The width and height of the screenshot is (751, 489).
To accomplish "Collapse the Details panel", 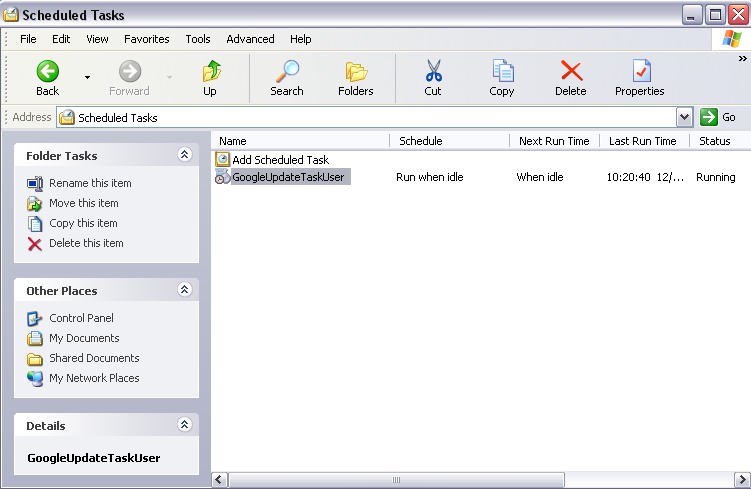I will (185, 425).
